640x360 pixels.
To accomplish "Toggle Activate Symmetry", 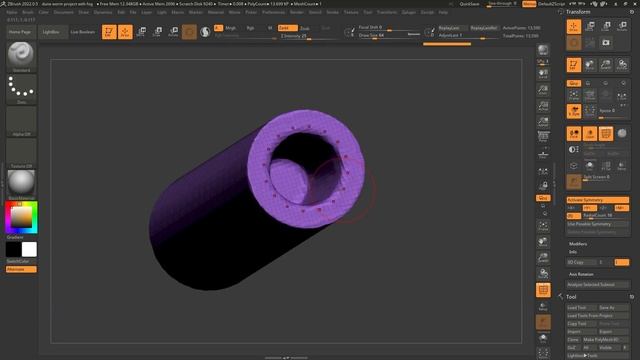I will coord(598,200).
